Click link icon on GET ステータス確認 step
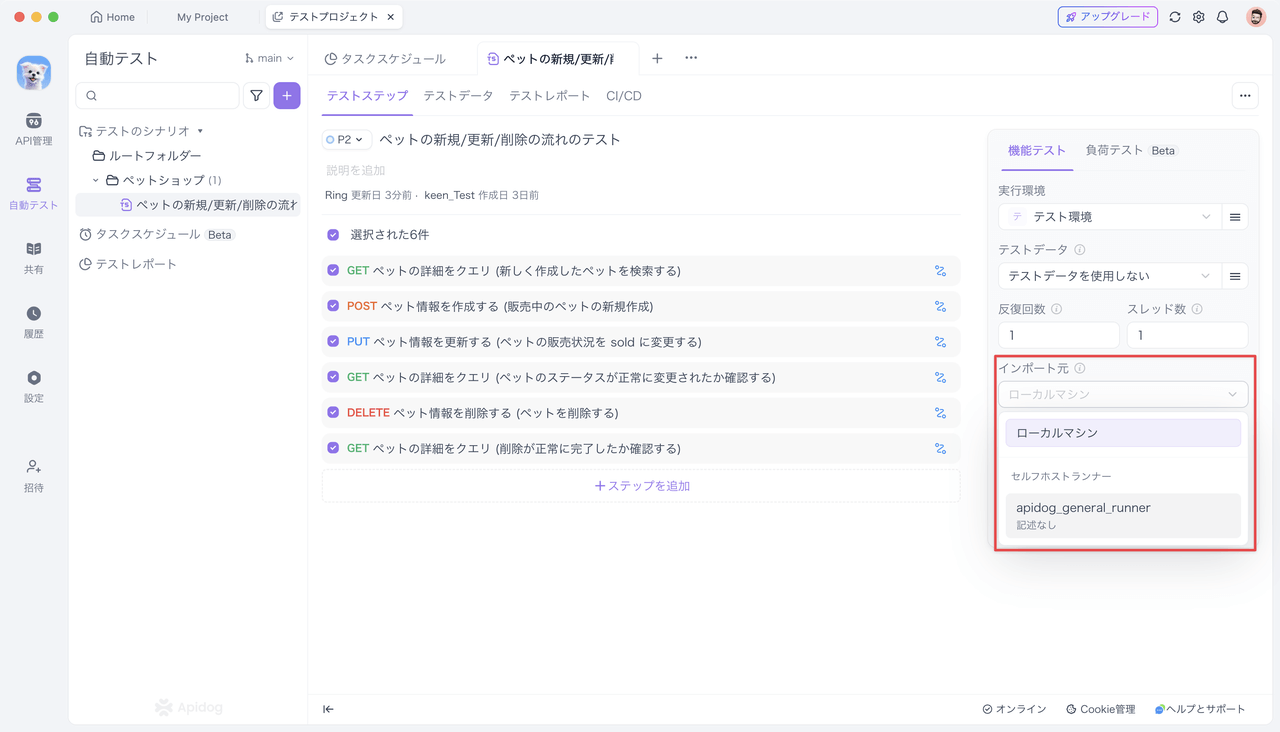 940,377
